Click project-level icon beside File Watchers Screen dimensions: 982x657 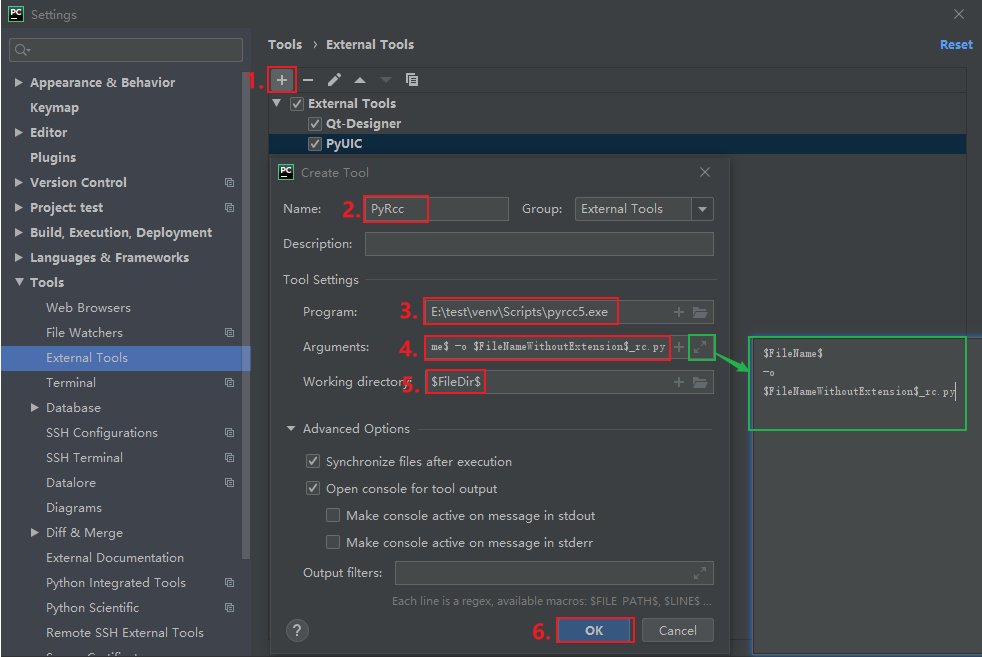coord(229,333)
